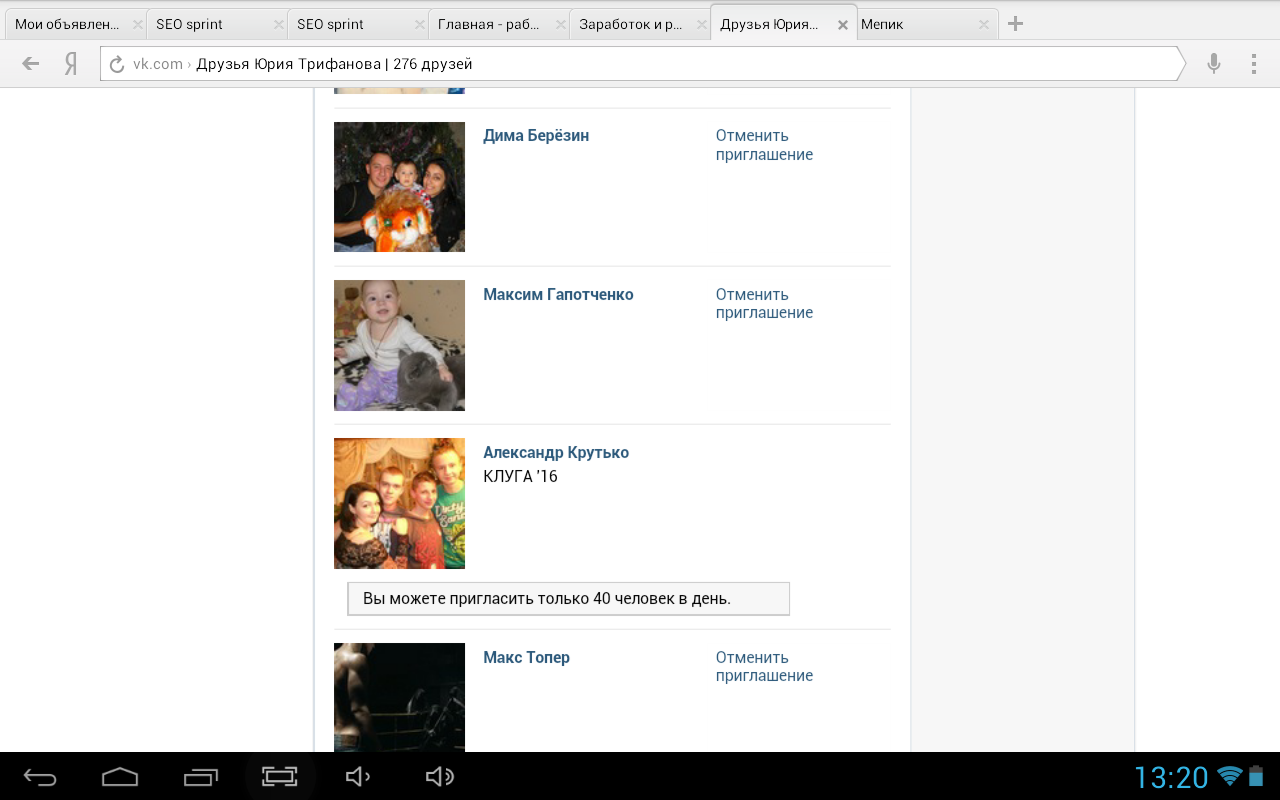Cancel invitation for Макс Топер

[764, 667]
